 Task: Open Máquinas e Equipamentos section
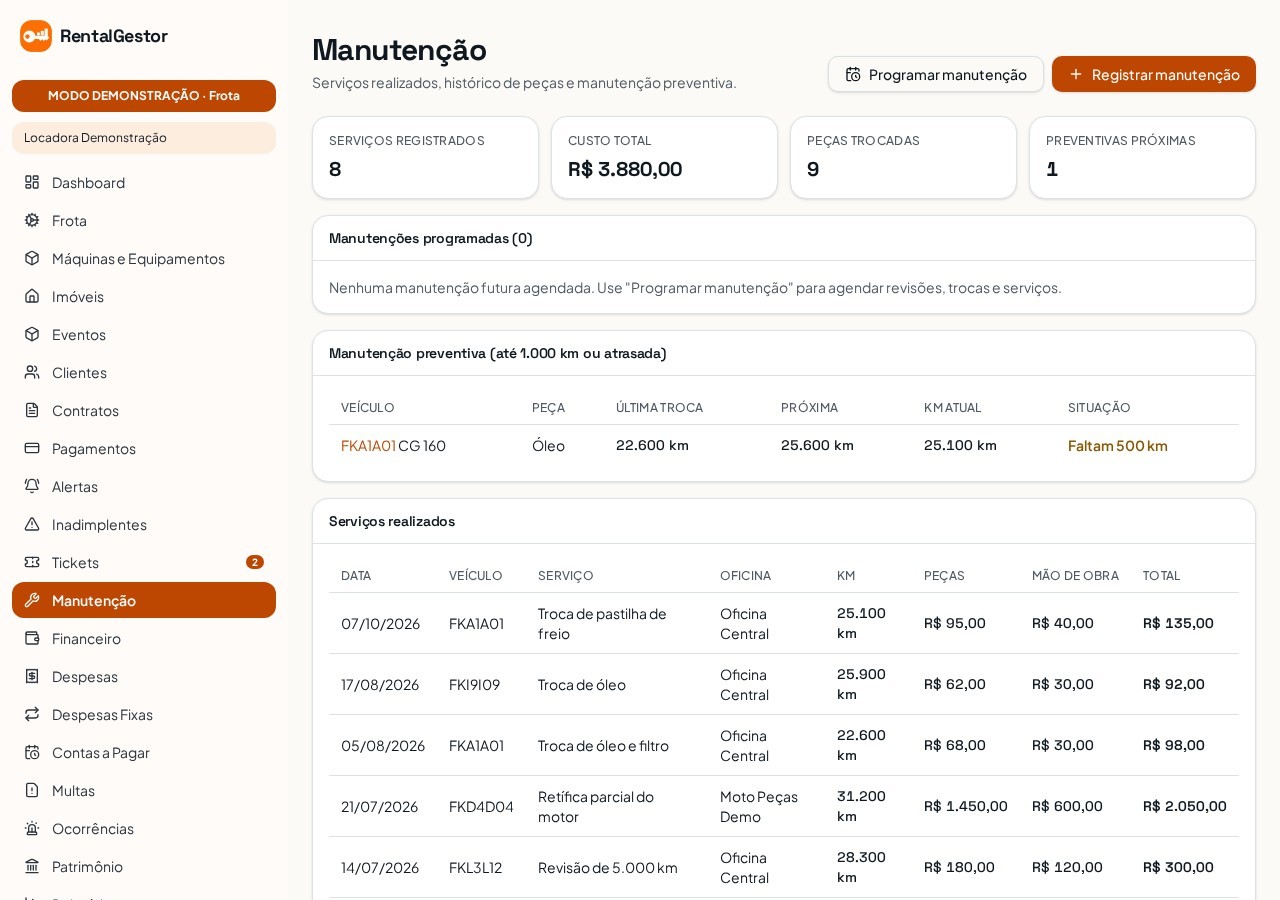144,258
